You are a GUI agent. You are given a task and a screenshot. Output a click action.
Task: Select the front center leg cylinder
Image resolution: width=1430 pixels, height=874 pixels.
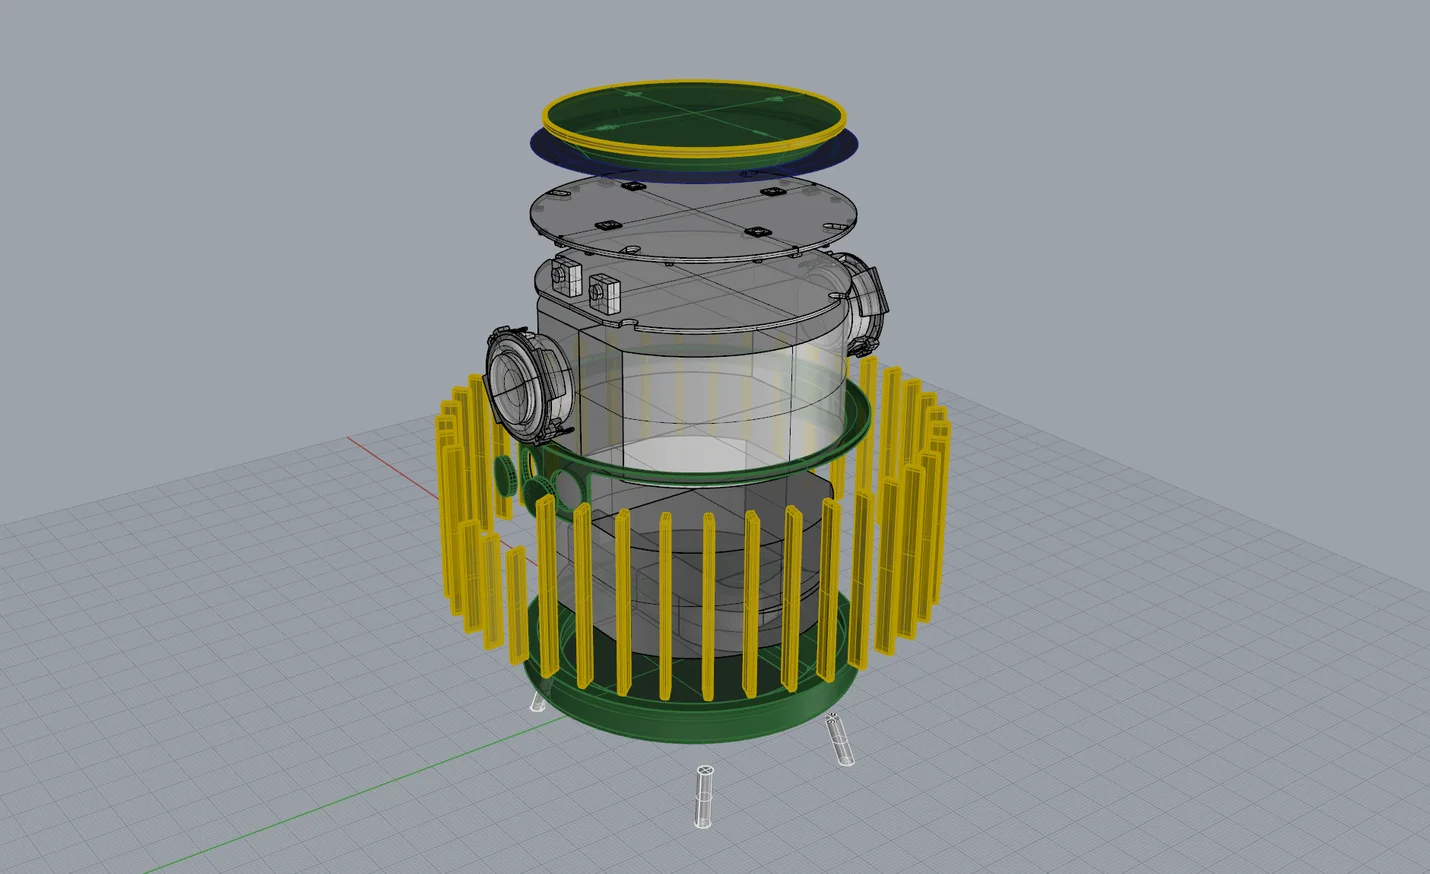[x=705, y=797]
